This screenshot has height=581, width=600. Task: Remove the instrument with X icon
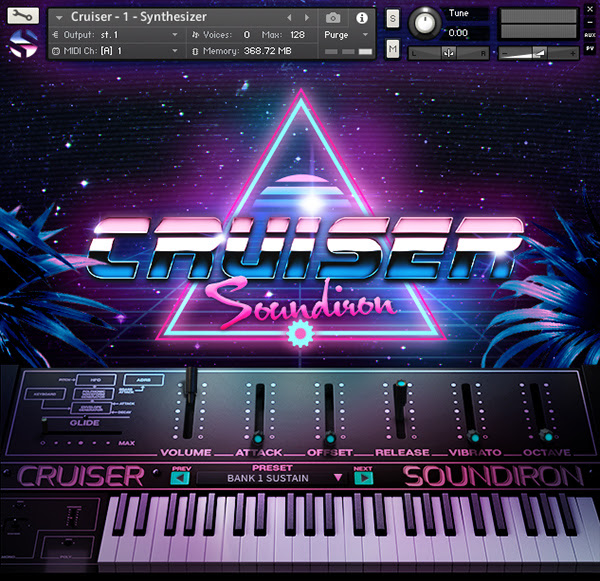(x=590, y=10)
